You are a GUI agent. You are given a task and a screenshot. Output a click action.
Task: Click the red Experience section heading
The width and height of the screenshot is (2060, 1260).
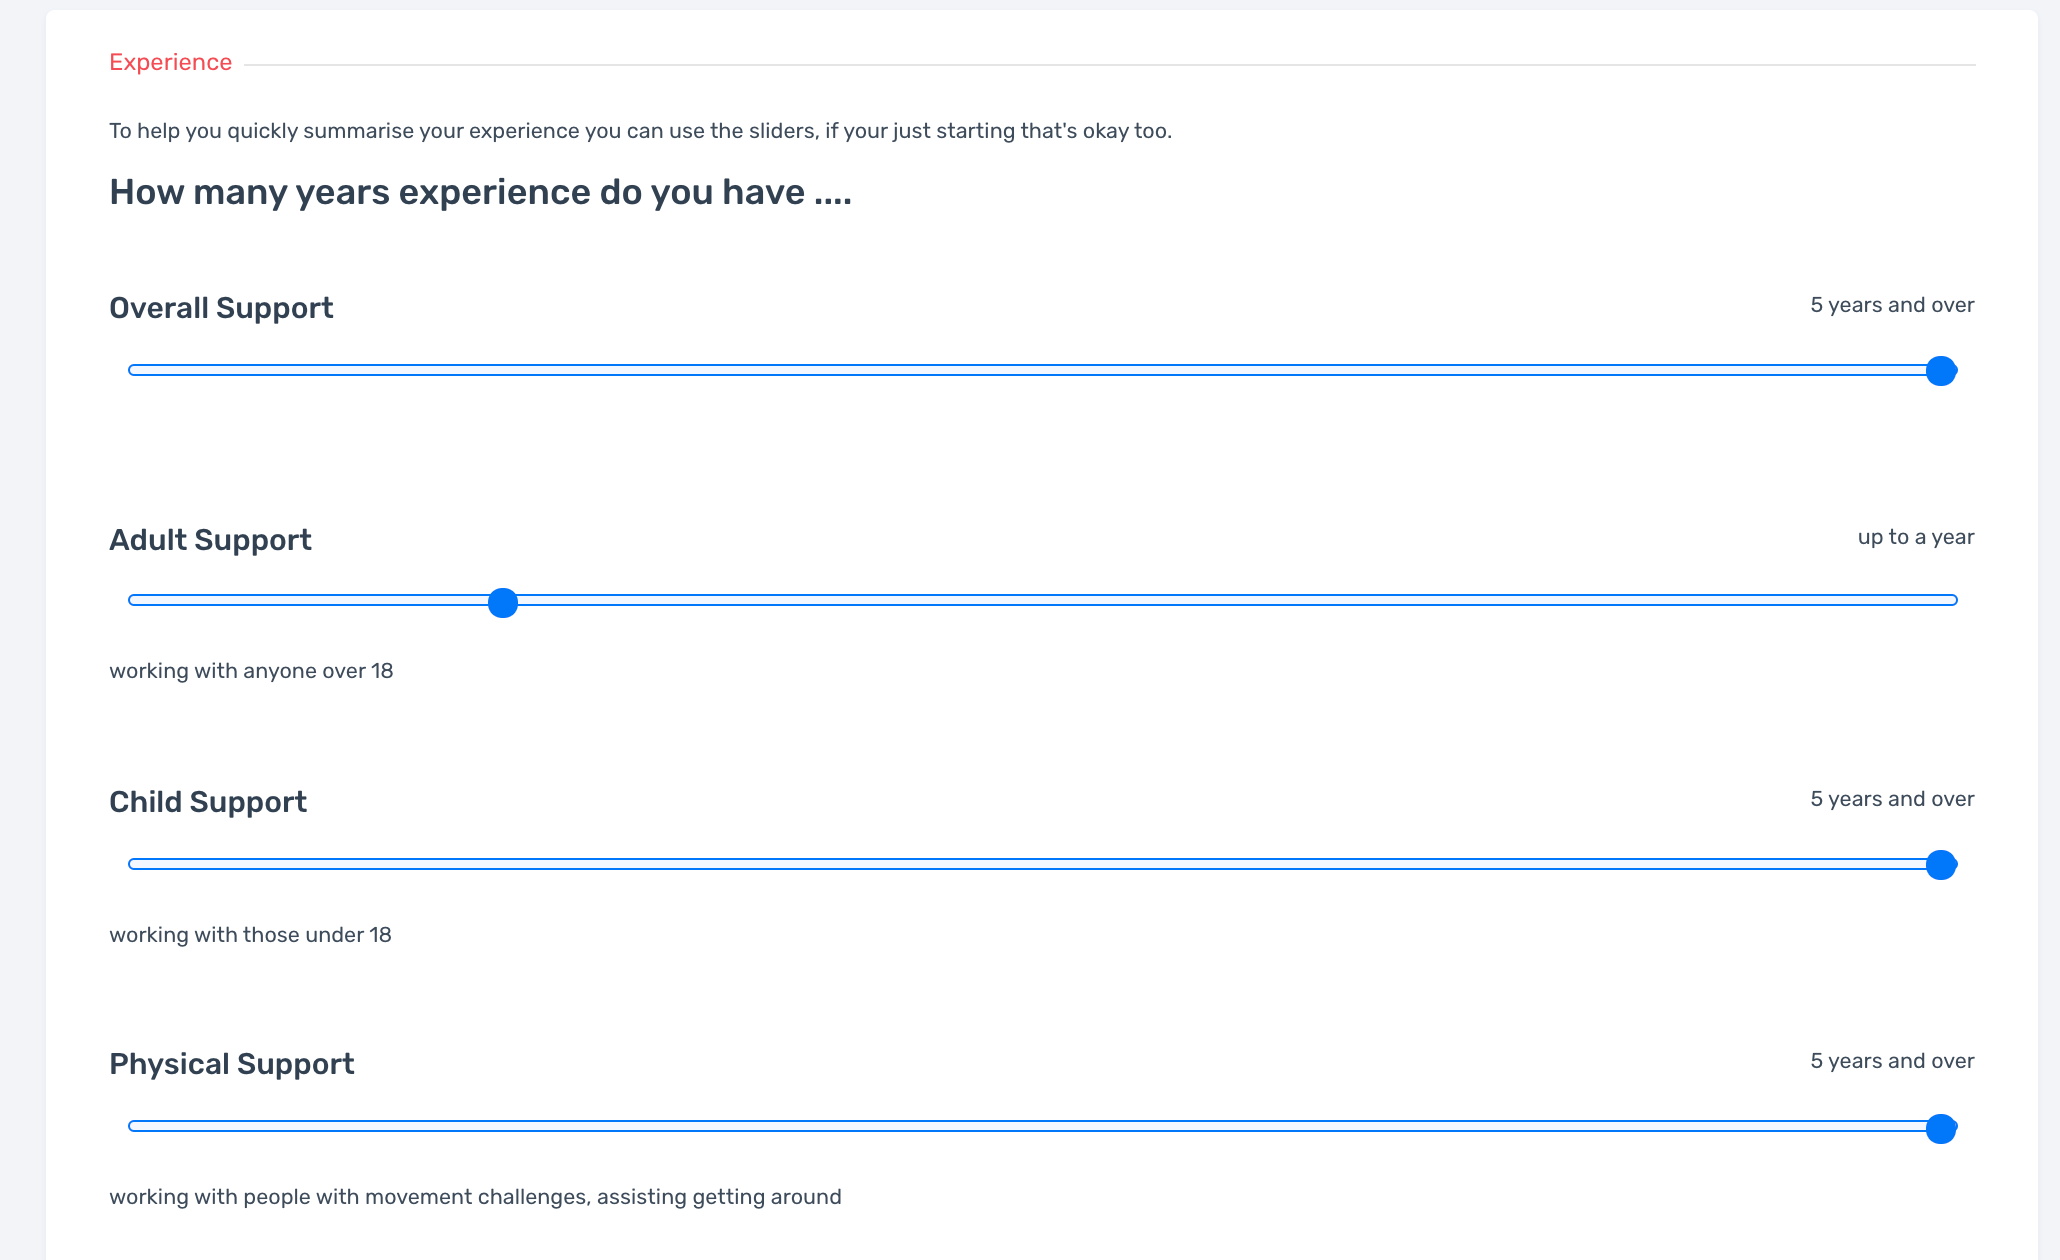pyautogui.click(x=170, y=62)
